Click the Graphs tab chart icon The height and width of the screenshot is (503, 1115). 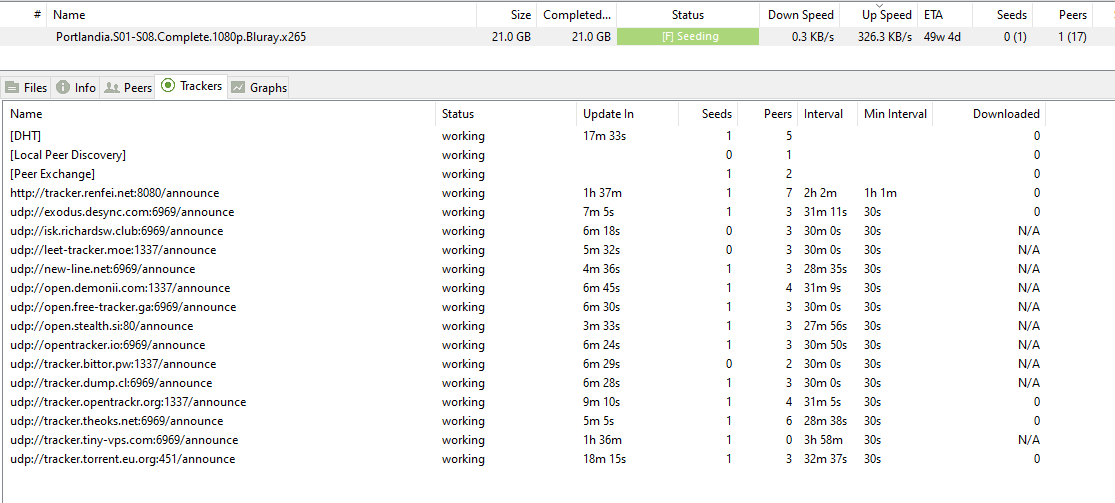point(238,88)
